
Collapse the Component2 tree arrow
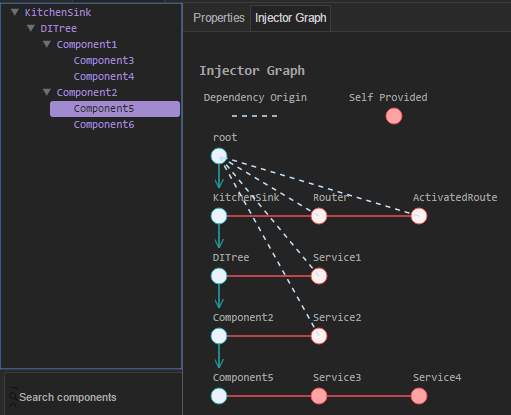point(47,92)
